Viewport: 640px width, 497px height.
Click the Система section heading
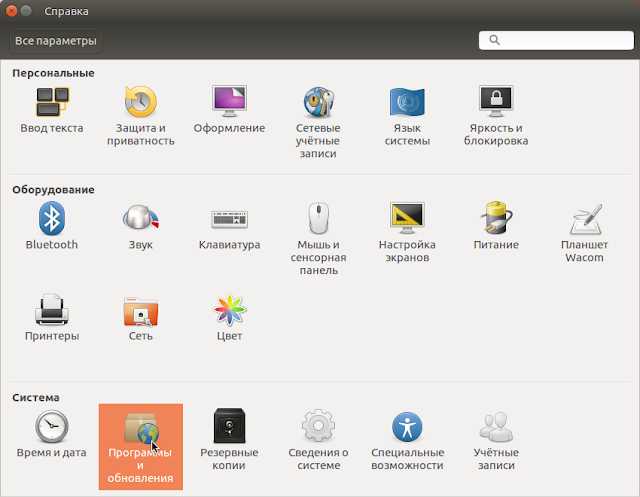tap(36, 397)
